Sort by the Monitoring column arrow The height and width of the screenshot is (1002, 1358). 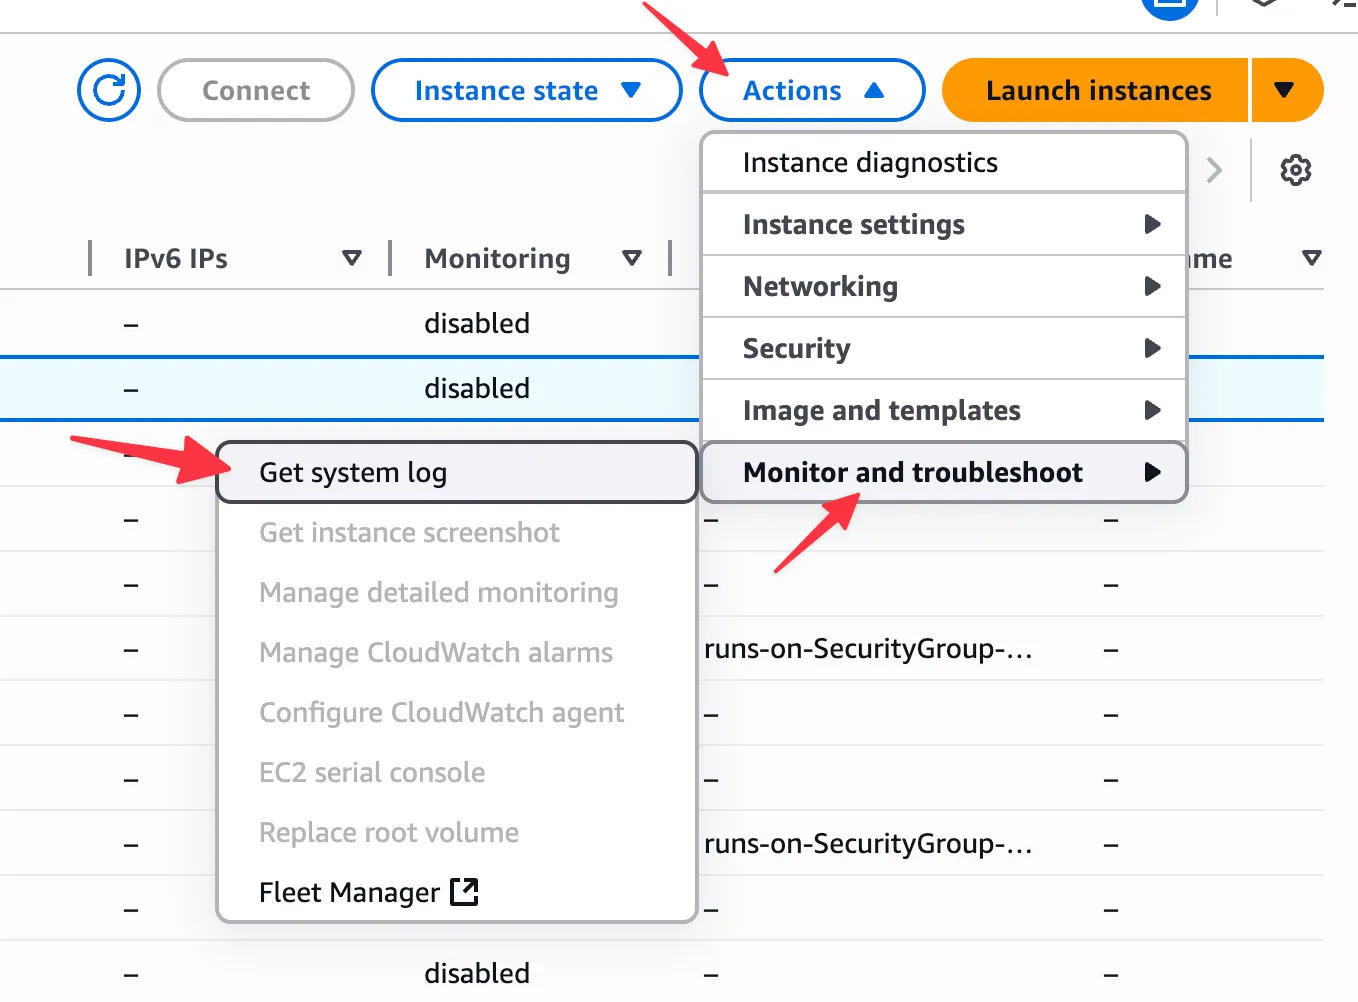tap(631, 258)
